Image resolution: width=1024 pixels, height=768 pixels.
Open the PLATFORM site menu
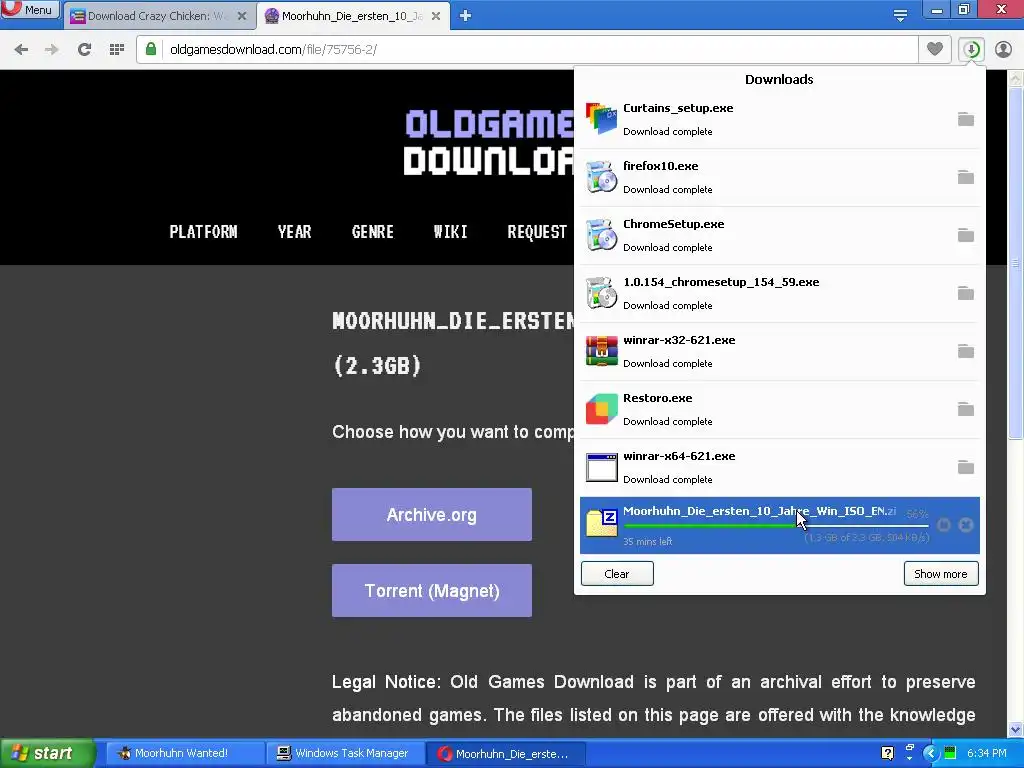[x=203, y=232]
